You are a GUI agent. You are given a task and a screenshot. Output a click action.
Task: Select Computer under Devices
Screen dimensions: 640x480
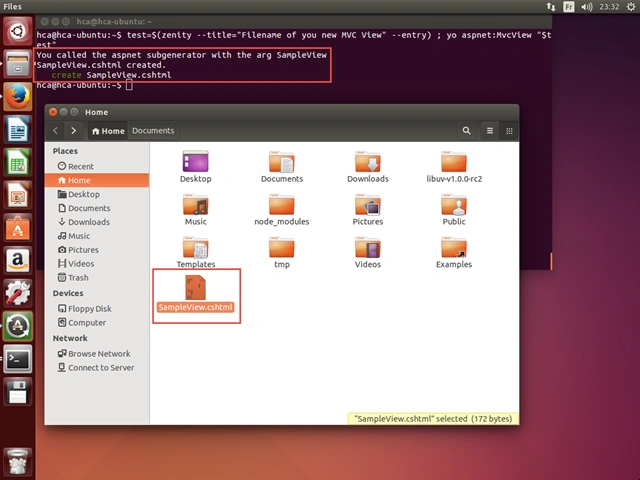pyautogui.click(x=97, y=322)
